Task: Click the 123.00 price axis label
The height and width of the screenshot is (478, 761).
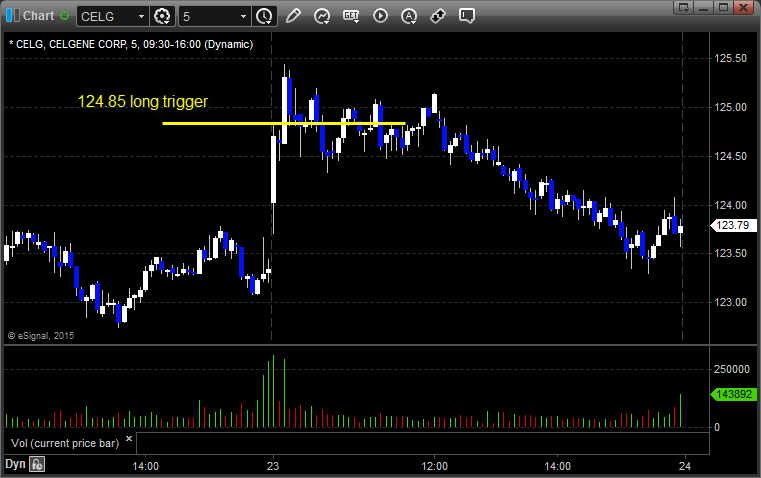Action: (x=730, y=302)
